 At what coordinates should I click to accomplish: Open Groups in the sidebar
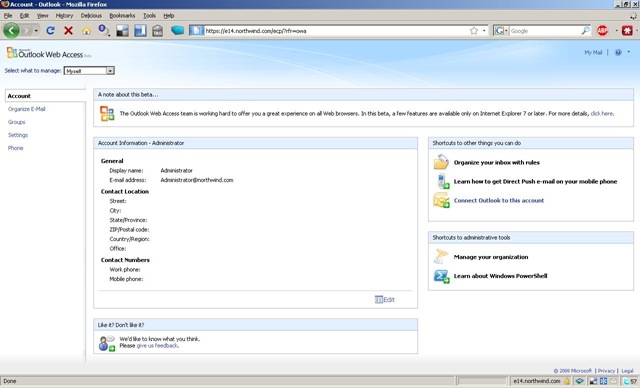16,122
